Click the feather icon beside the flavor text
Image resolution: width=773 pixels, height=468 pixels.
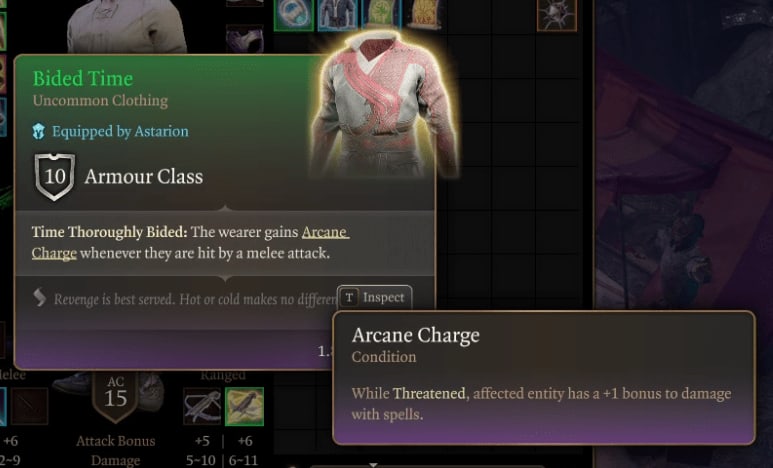tap(39, 297)
